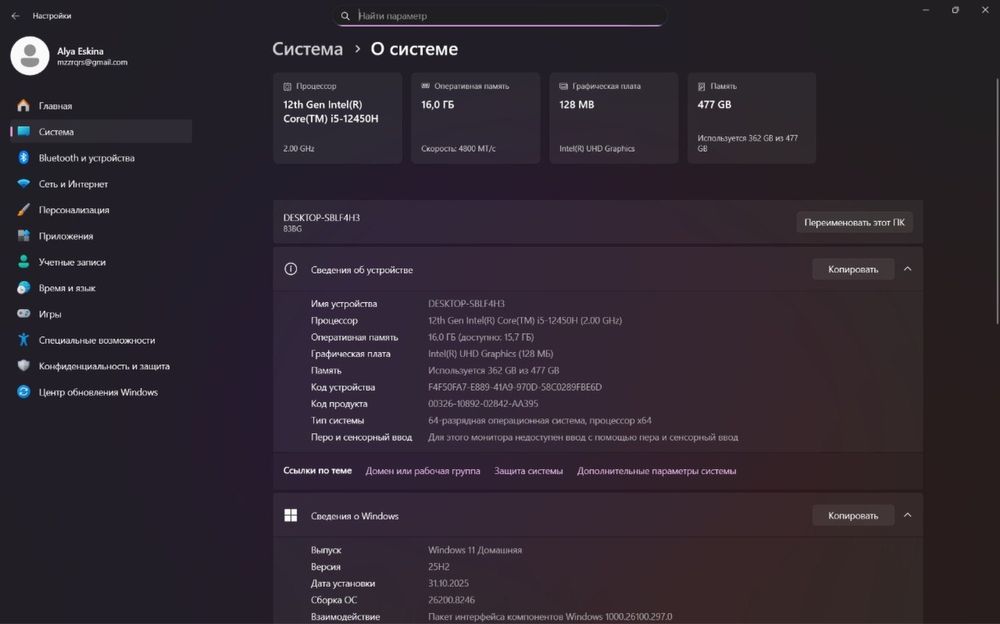Image resolution: width=1000 pixels, height=624 pixels.
Task: Copy device info with Копировать button
Action: click(x=853, y=269)
